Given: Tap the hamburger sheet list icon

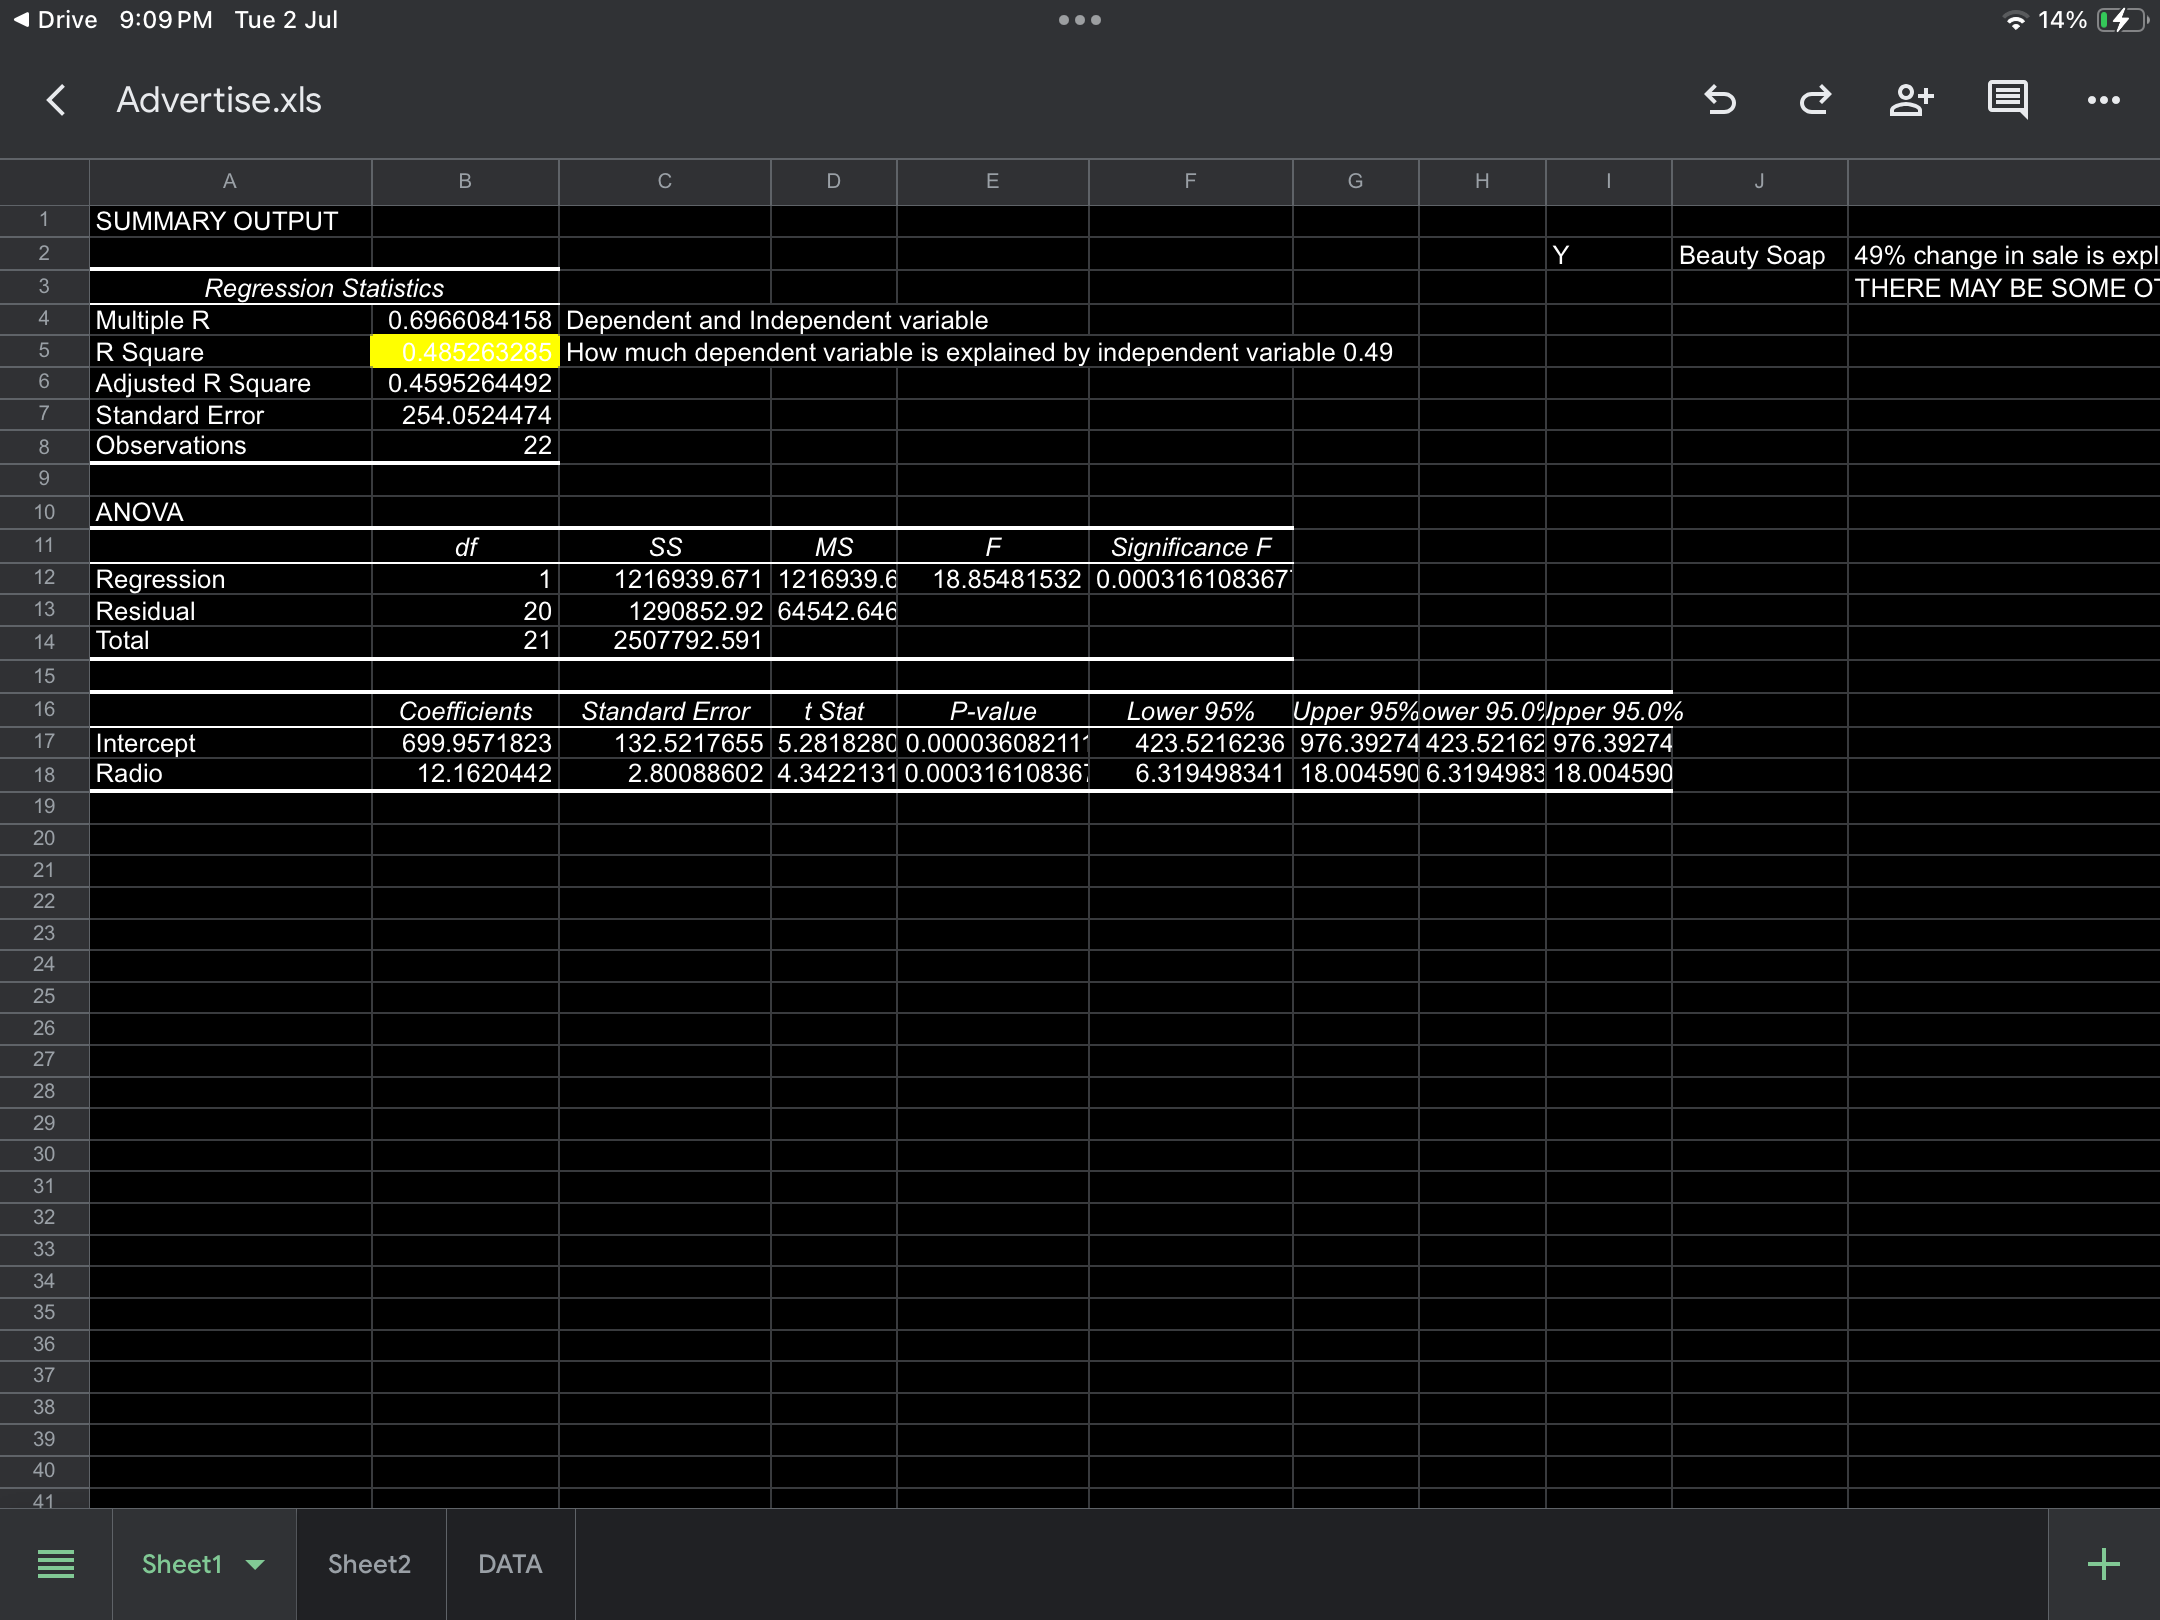Looking at the screenshot, I should pyautogui.click(x=56, y=1563).
